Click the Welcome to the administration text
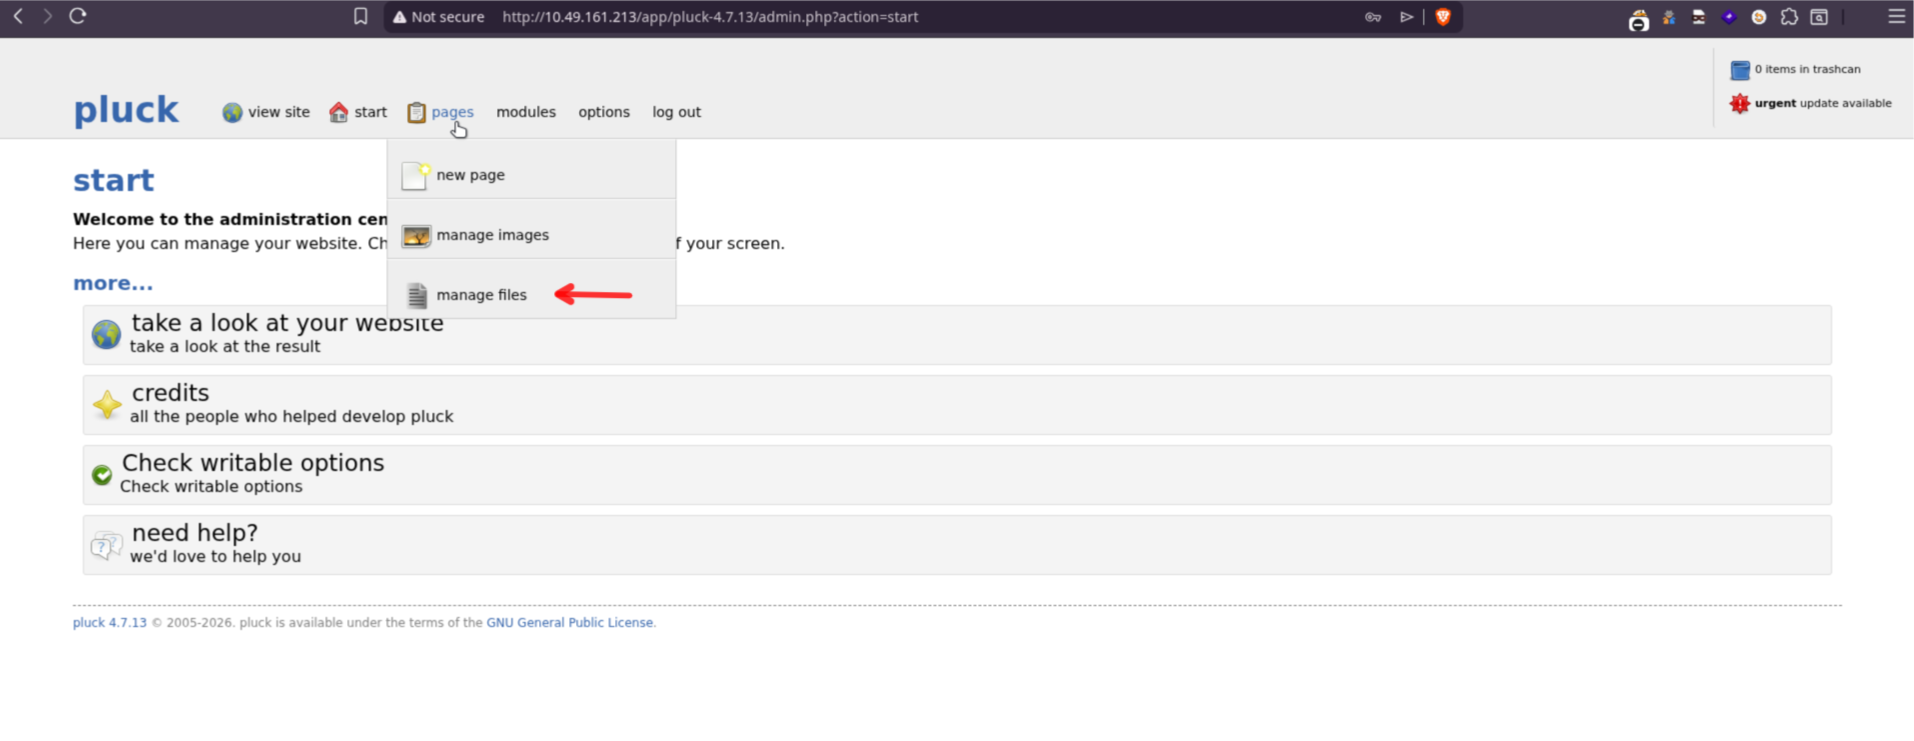This screenshot has height=741, width=1914. (230, 219)
